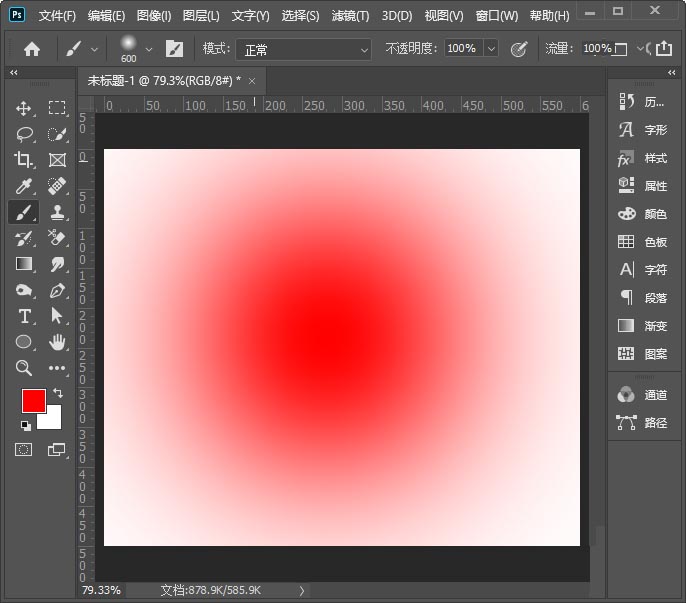This screenshot has height=603, width=686.
Task: Select the Hand tool
Action: [x=57, y=342]
